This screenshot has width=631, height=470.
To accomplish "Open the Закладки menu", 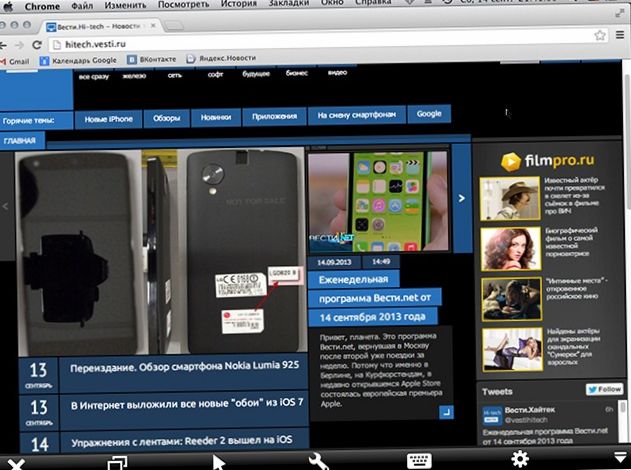I will pyautogui.click(x=289, y=3).
